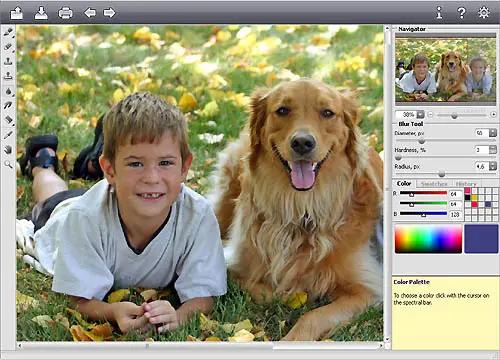This screenshot has width=500, height=360.
Task: Save the image using the download icon
Action: (41, 13)
